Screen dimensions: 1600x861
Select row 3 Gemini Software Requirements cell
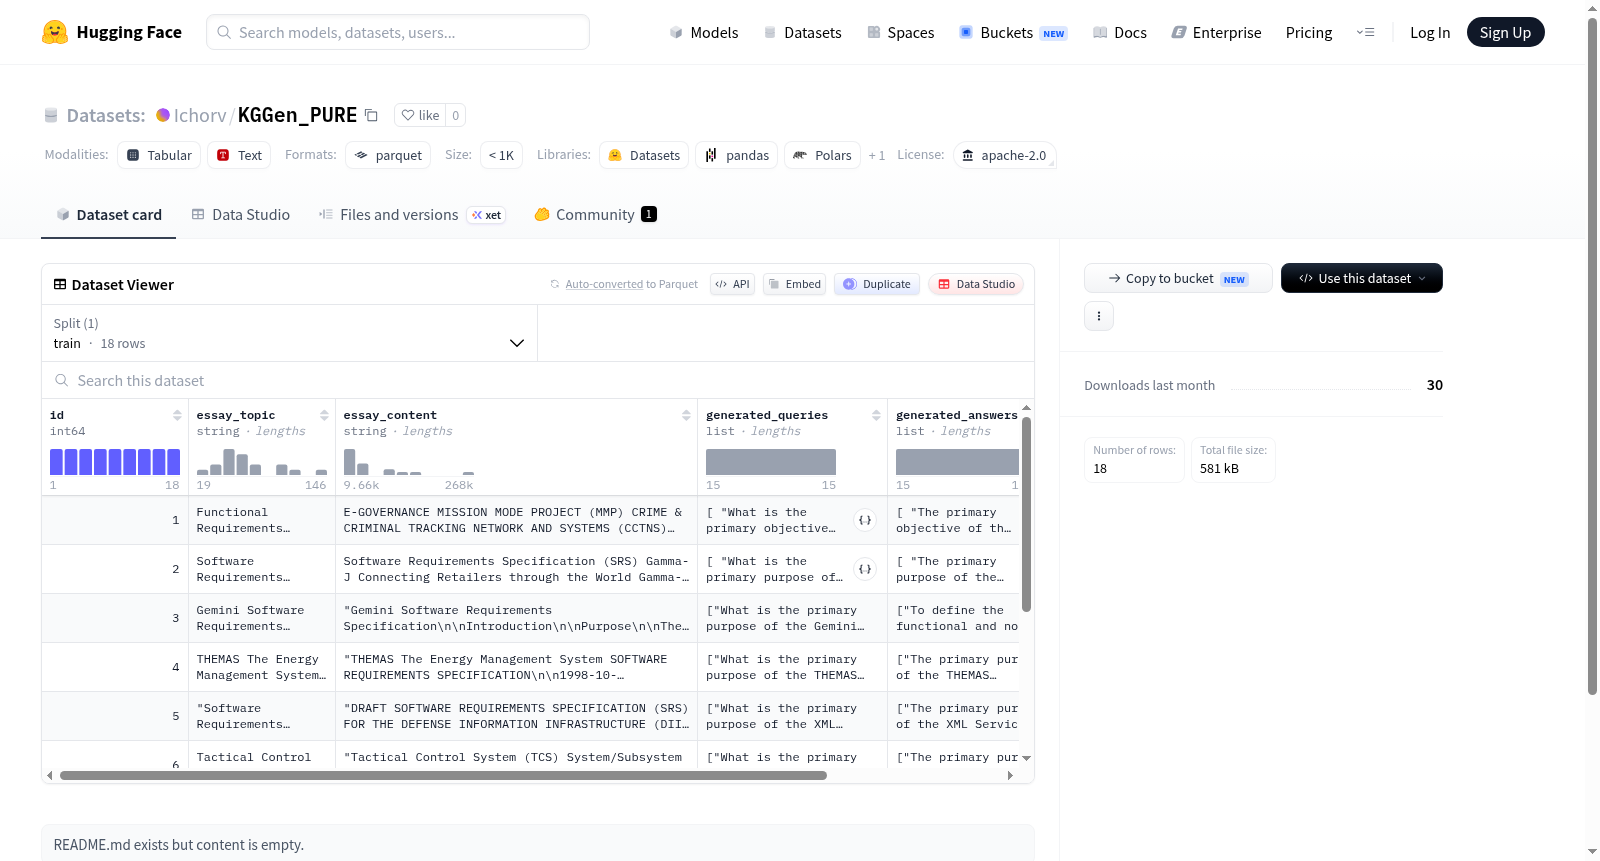(x=262, y=618)
